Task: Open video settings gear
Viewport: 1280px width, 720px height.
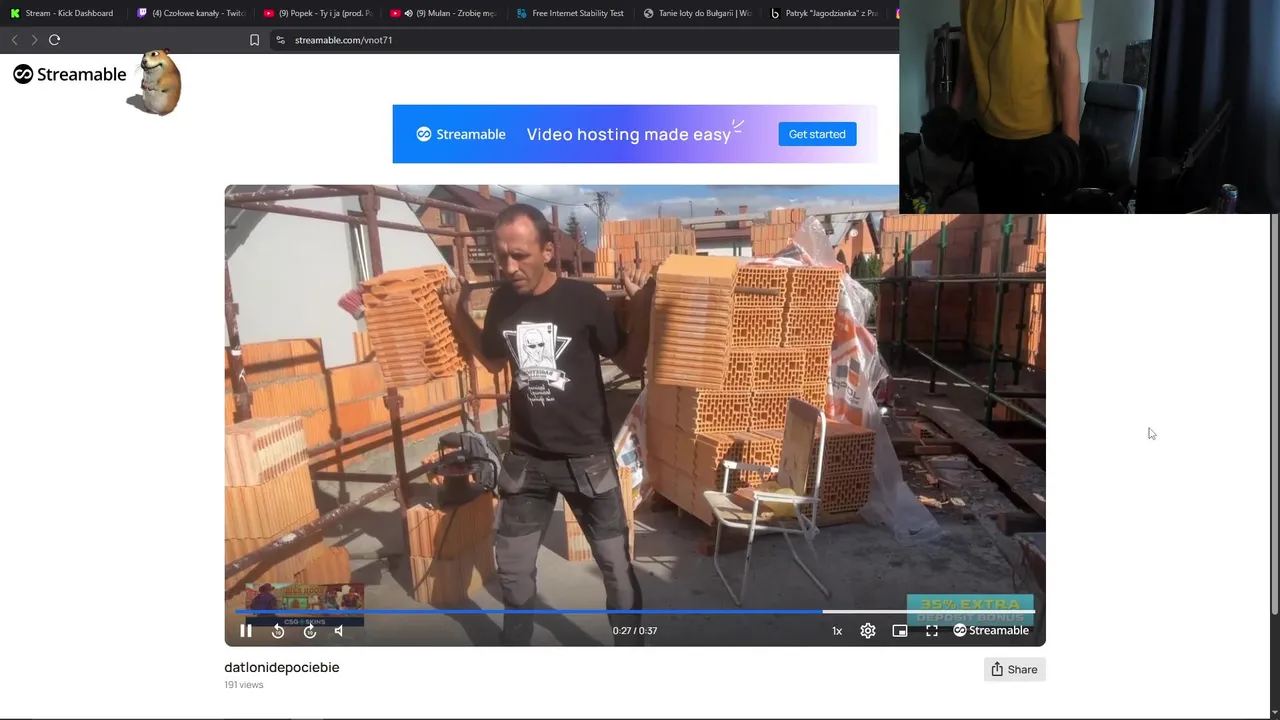Action: [x=868, y=631]
